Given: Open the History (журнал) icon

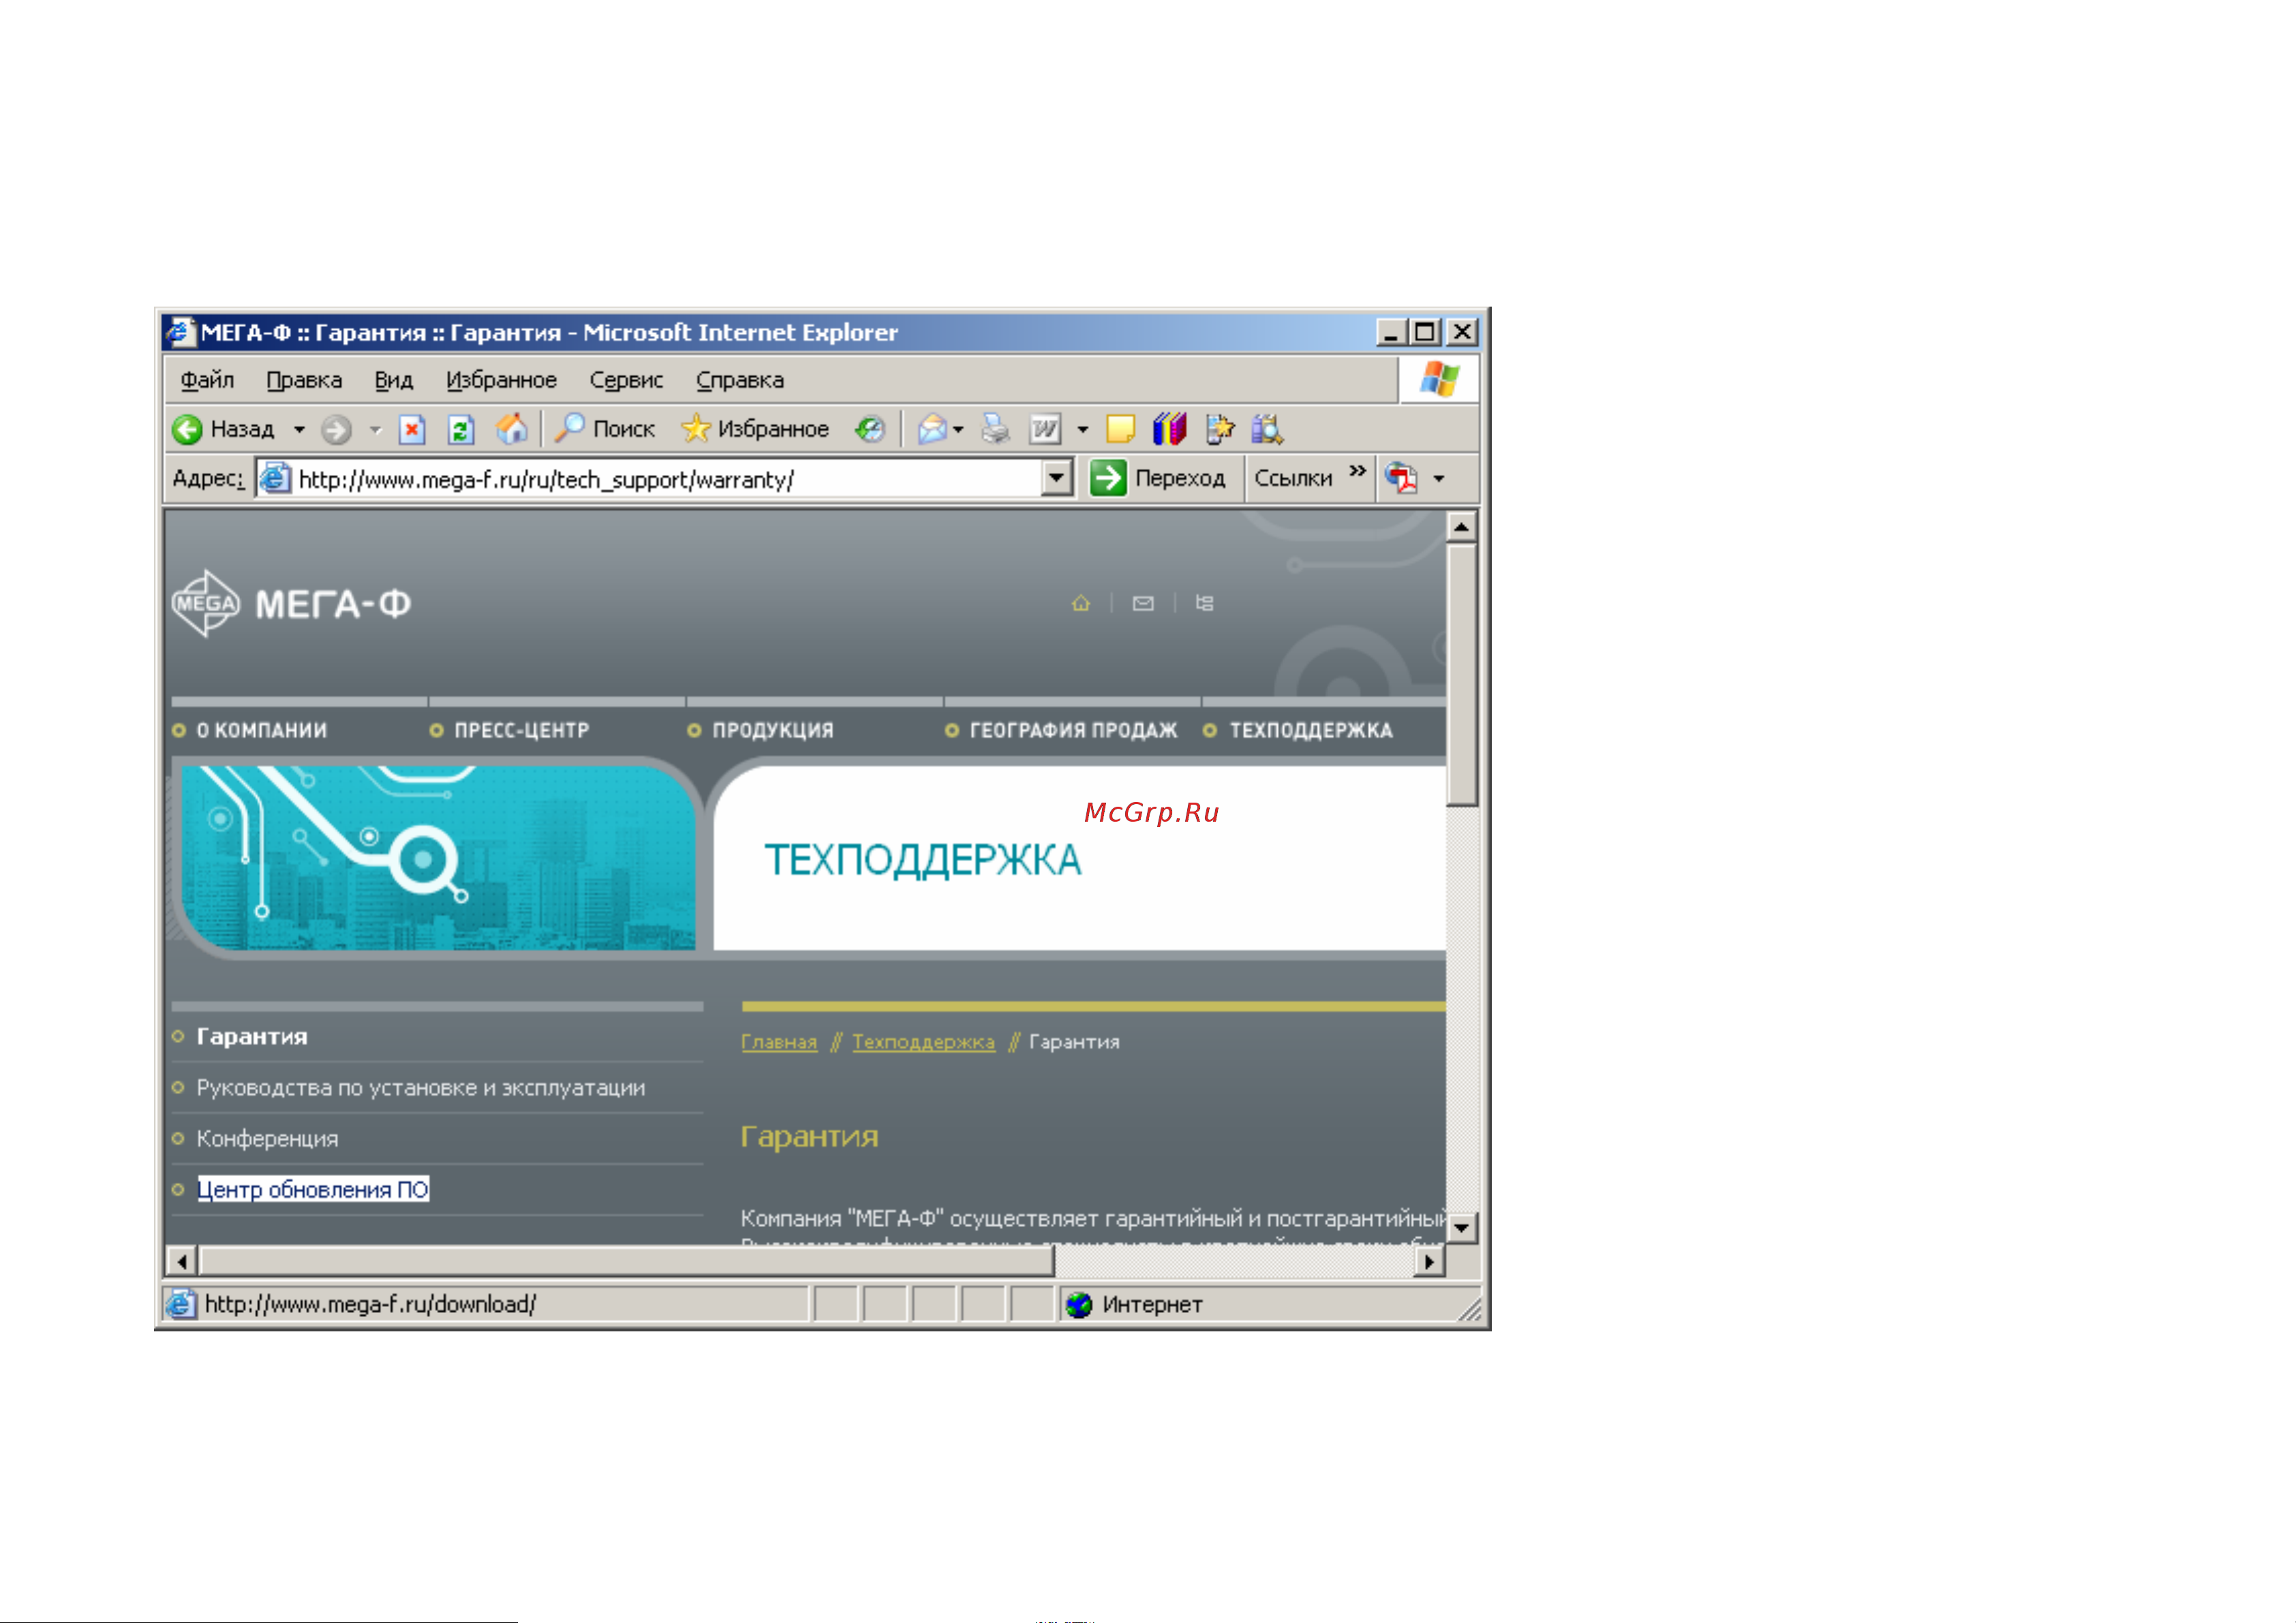Looking at the screenshot, I should (x=870, y=429).
